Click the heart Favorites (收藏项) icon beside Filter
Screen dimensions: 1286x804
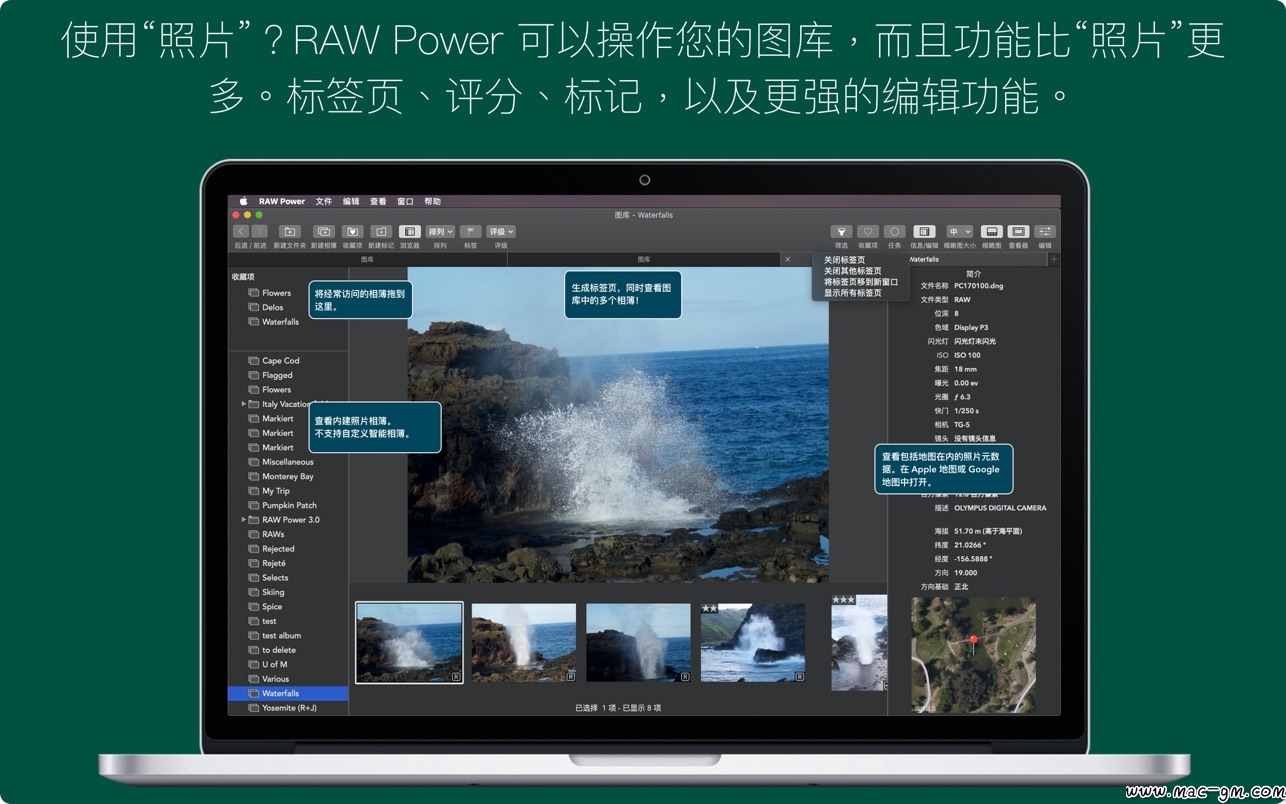point(867,232)
